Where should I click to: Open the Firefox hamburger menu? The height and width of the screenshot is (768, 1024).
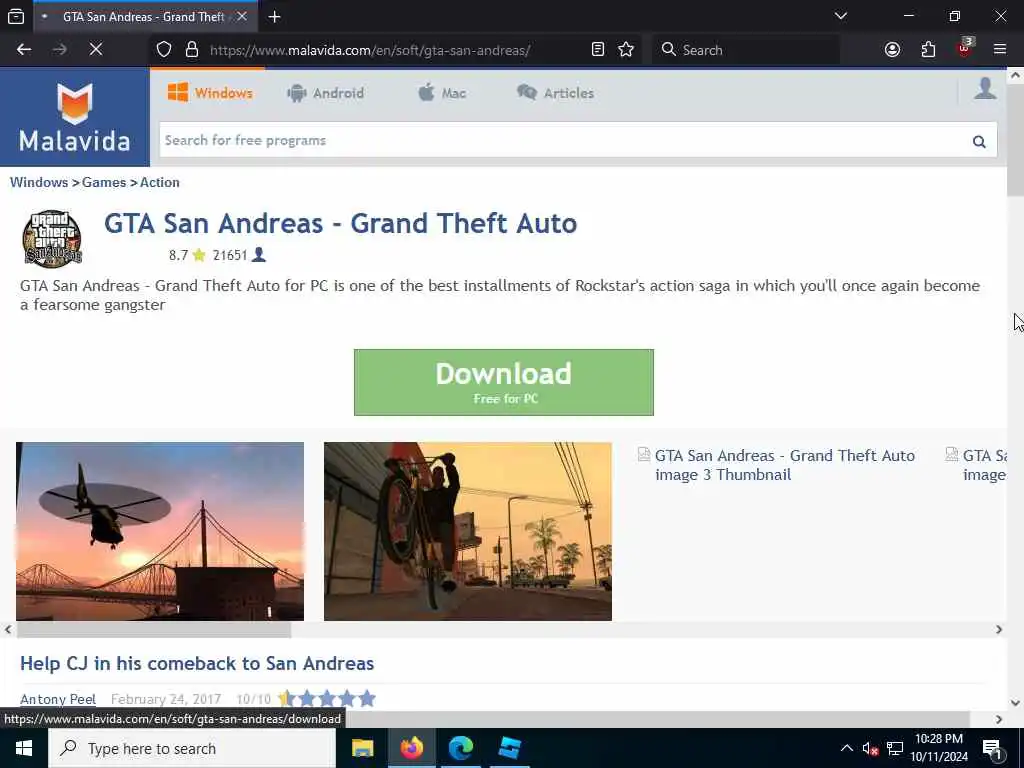[999, 50]
